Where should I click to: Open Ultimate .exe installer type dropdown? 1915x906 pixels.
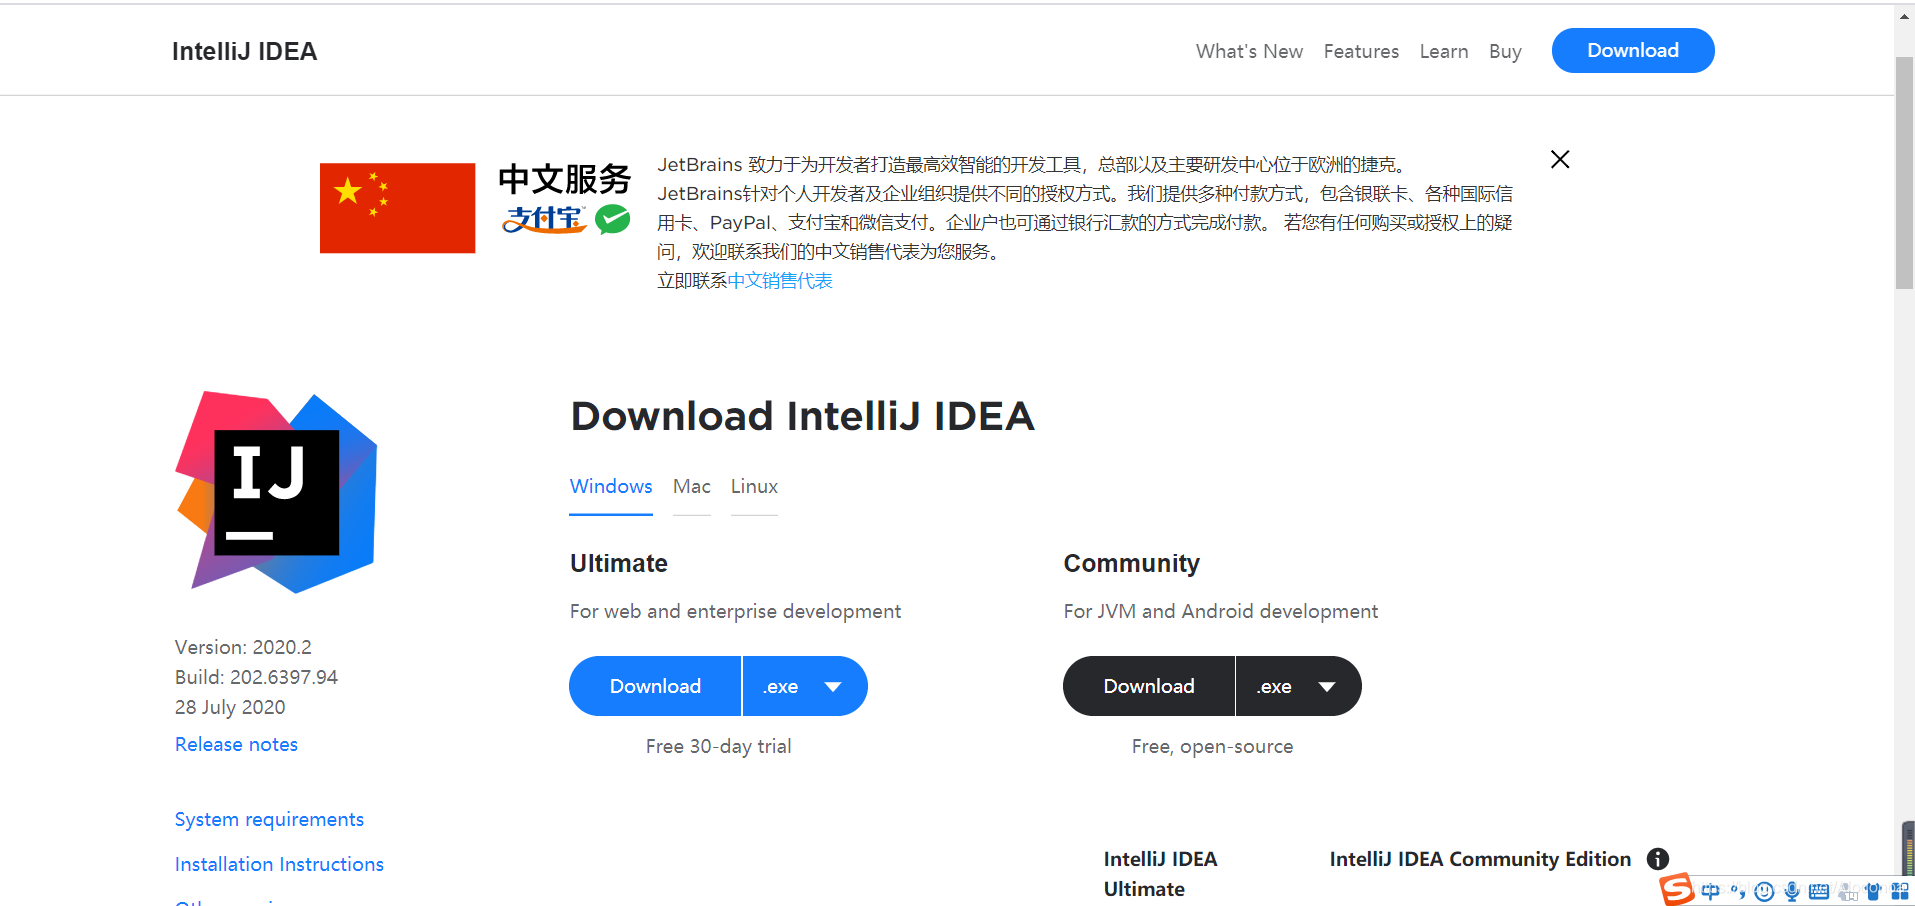[x=805, y=686]
